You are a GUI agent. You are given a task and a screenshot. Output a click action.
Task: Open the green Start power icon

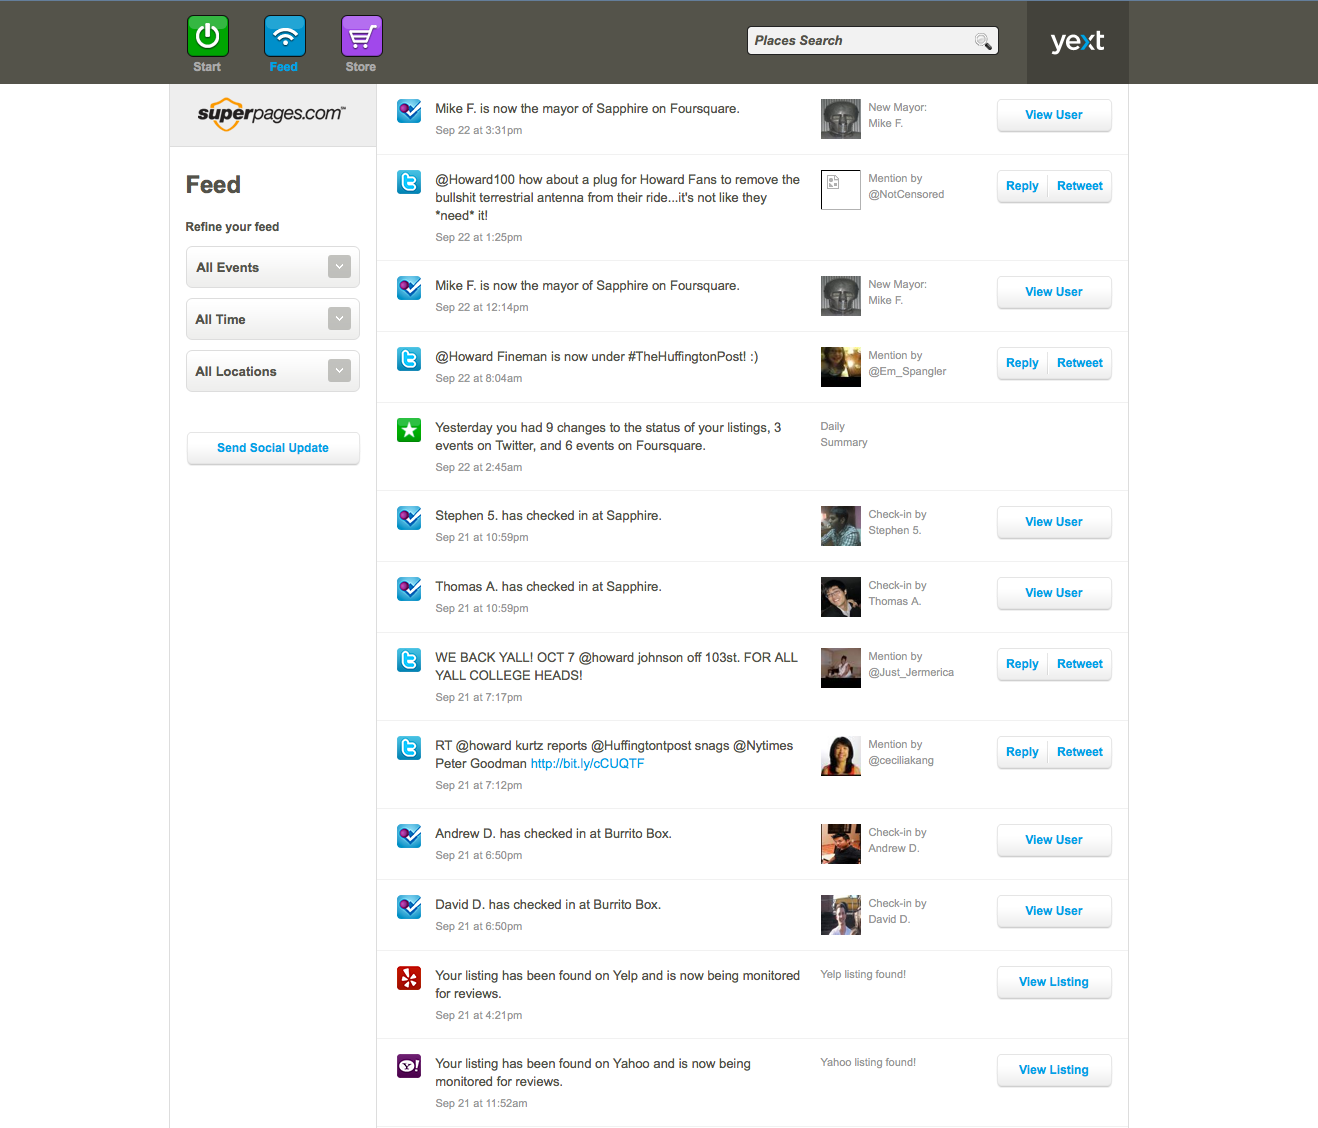[207, 37]
